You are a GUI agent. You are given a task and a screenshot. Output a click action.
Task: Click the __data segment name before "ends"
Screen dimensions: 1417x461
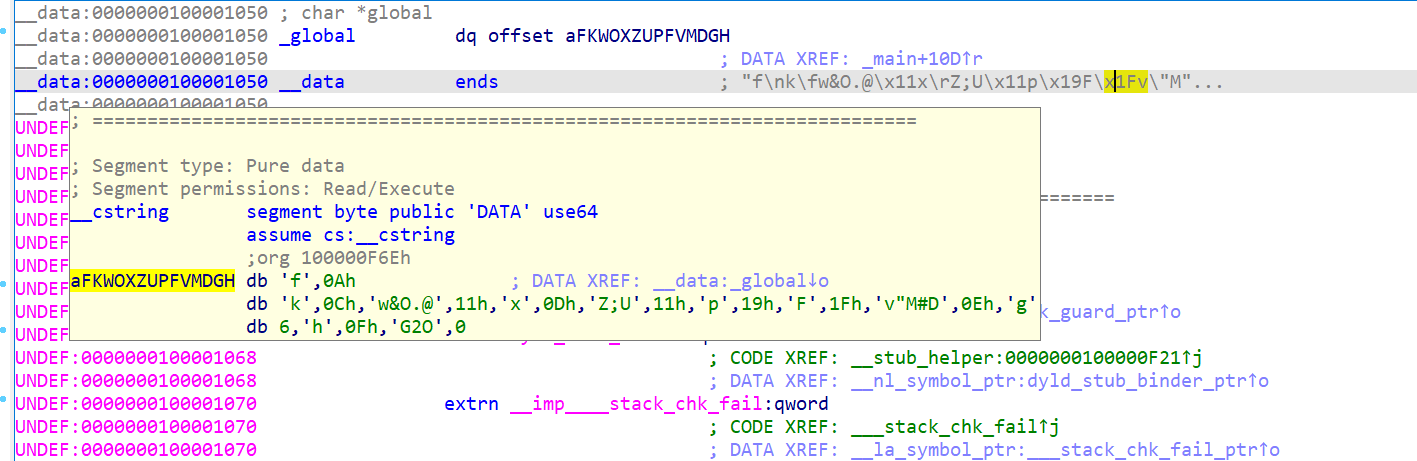click(312, 82)
